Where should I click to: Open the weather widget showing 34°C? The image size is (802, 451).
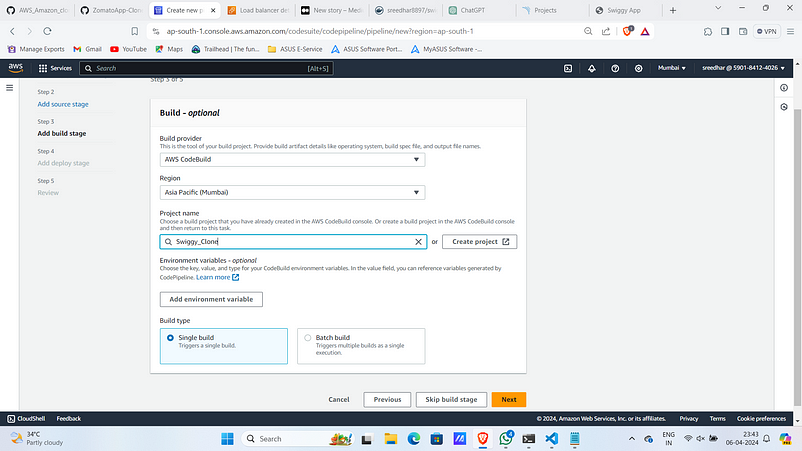pos(37,439)
